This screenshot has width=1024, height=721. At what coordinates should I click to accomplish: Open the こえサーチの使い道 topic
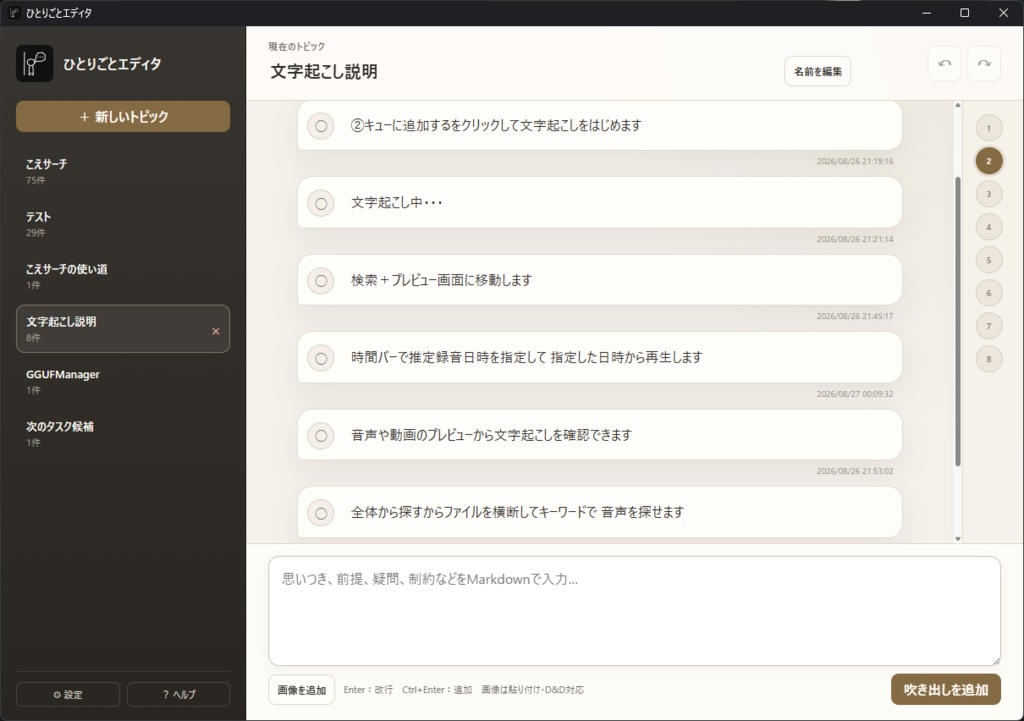[x=123, y=276]
